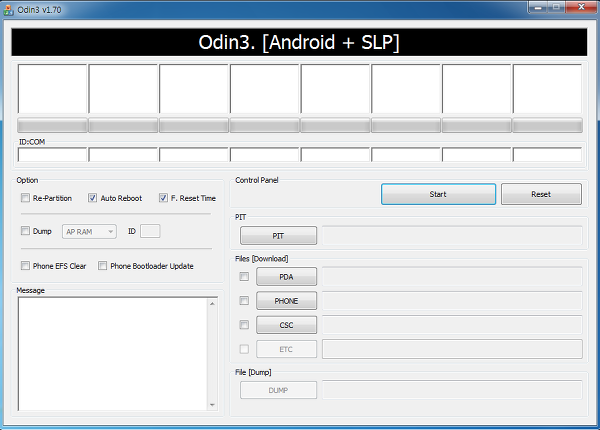
Task: Tick the Dump checkbox
Action: click(x=25, y=231)
